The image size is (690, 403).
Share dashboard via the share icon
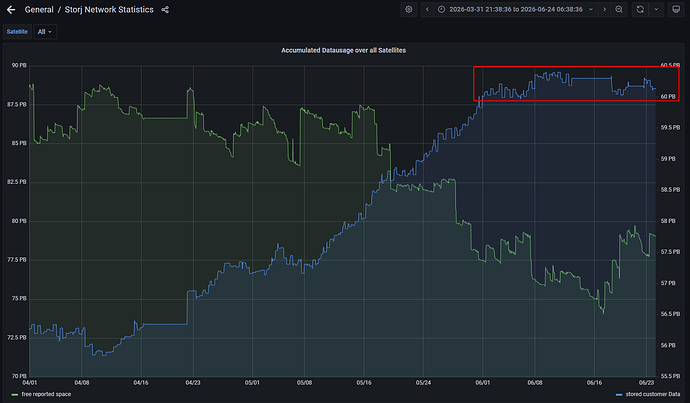click(165, 10)
